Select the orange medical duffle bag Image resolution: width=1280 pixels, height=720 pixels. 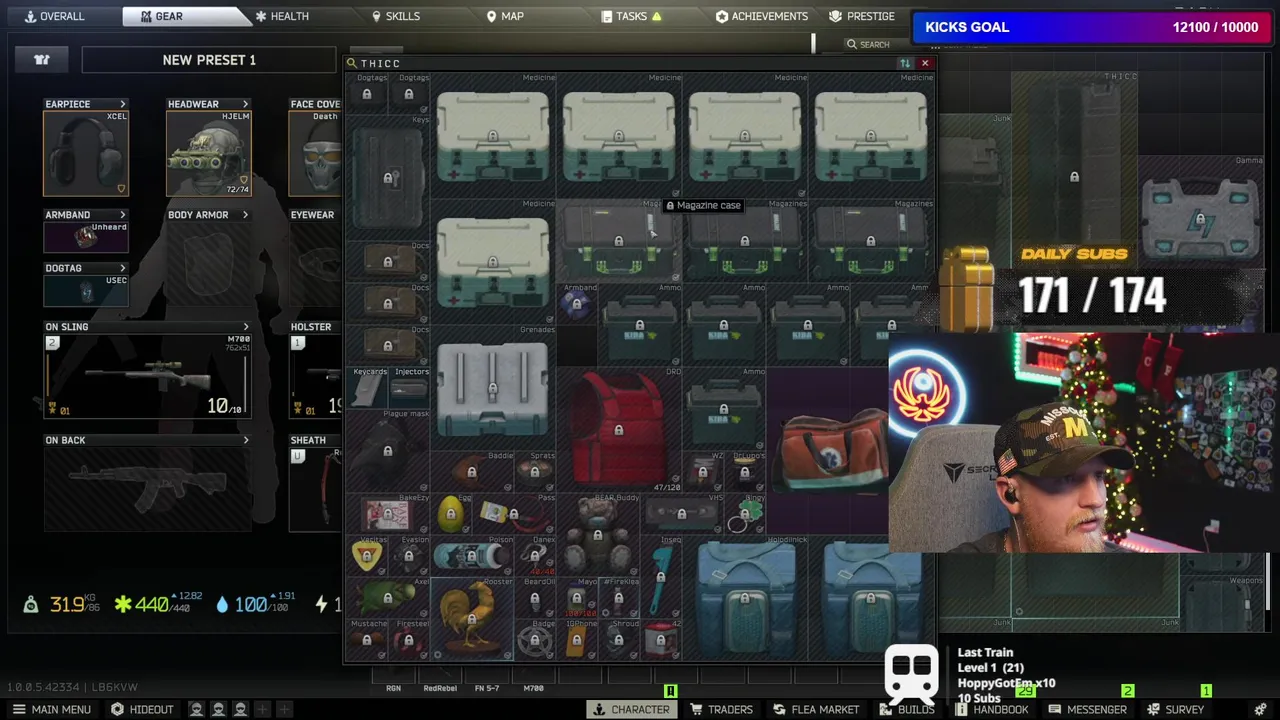click(828, 451)
